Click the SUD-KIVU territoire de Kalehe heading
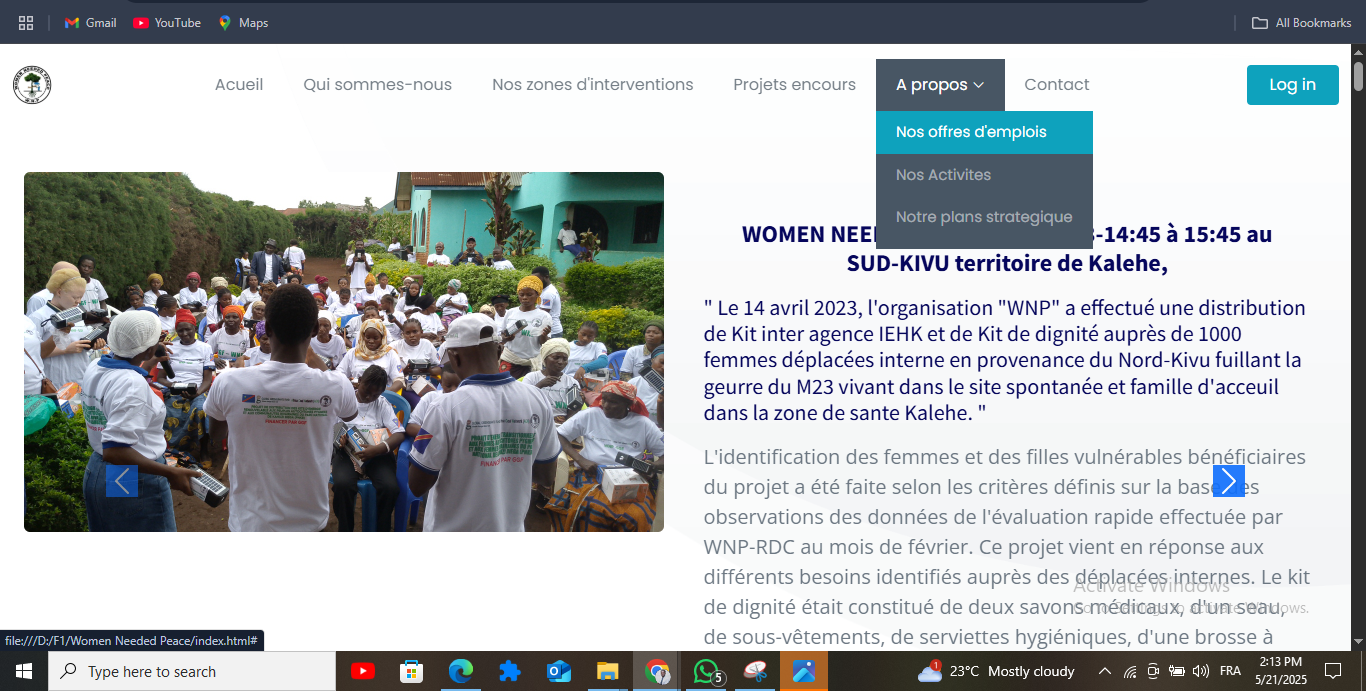 click(1007, 265)
